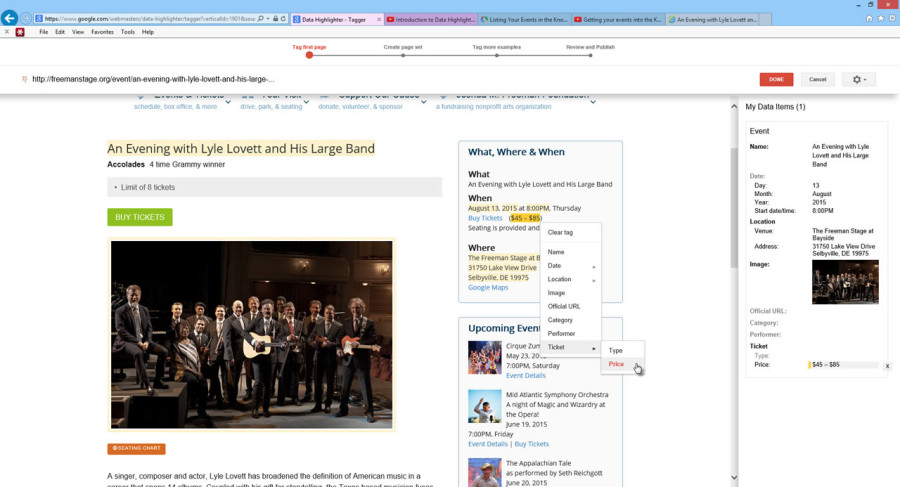
Task: Open the View menu
Action: pos(78,32)
